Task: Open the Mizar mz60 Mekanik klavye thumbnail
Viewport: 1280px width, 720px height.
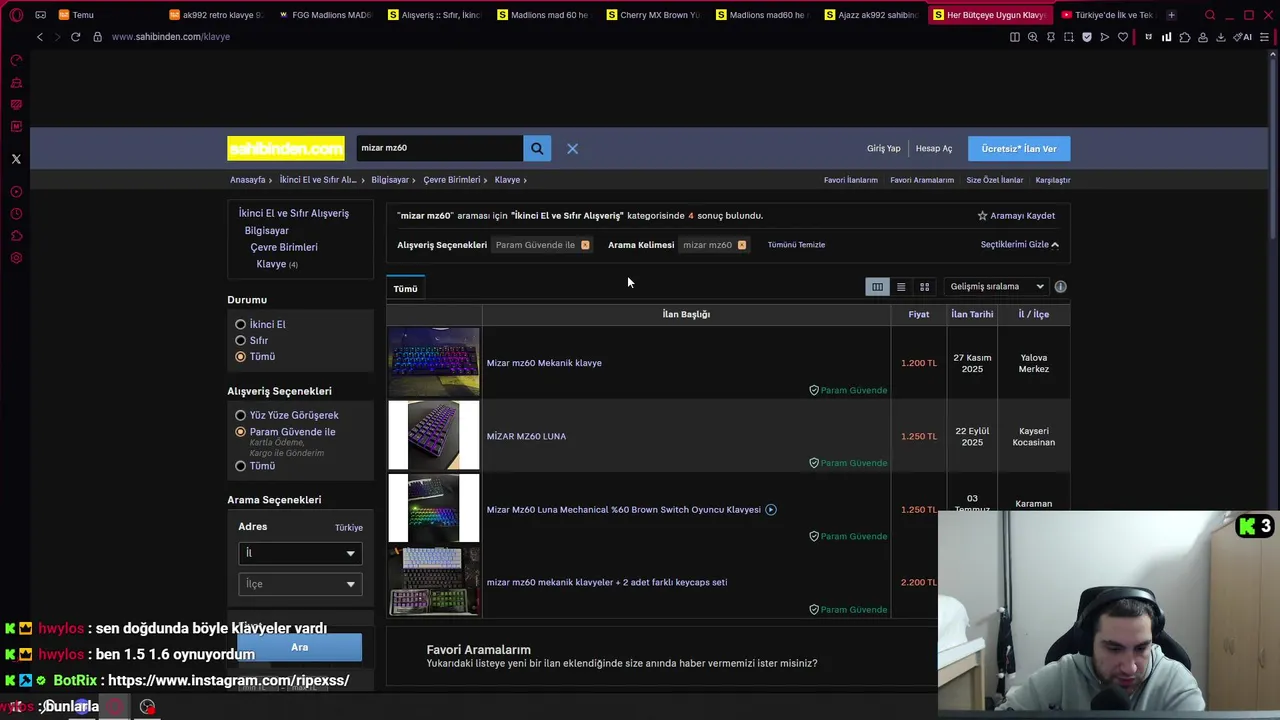Action: pos(434,363)
